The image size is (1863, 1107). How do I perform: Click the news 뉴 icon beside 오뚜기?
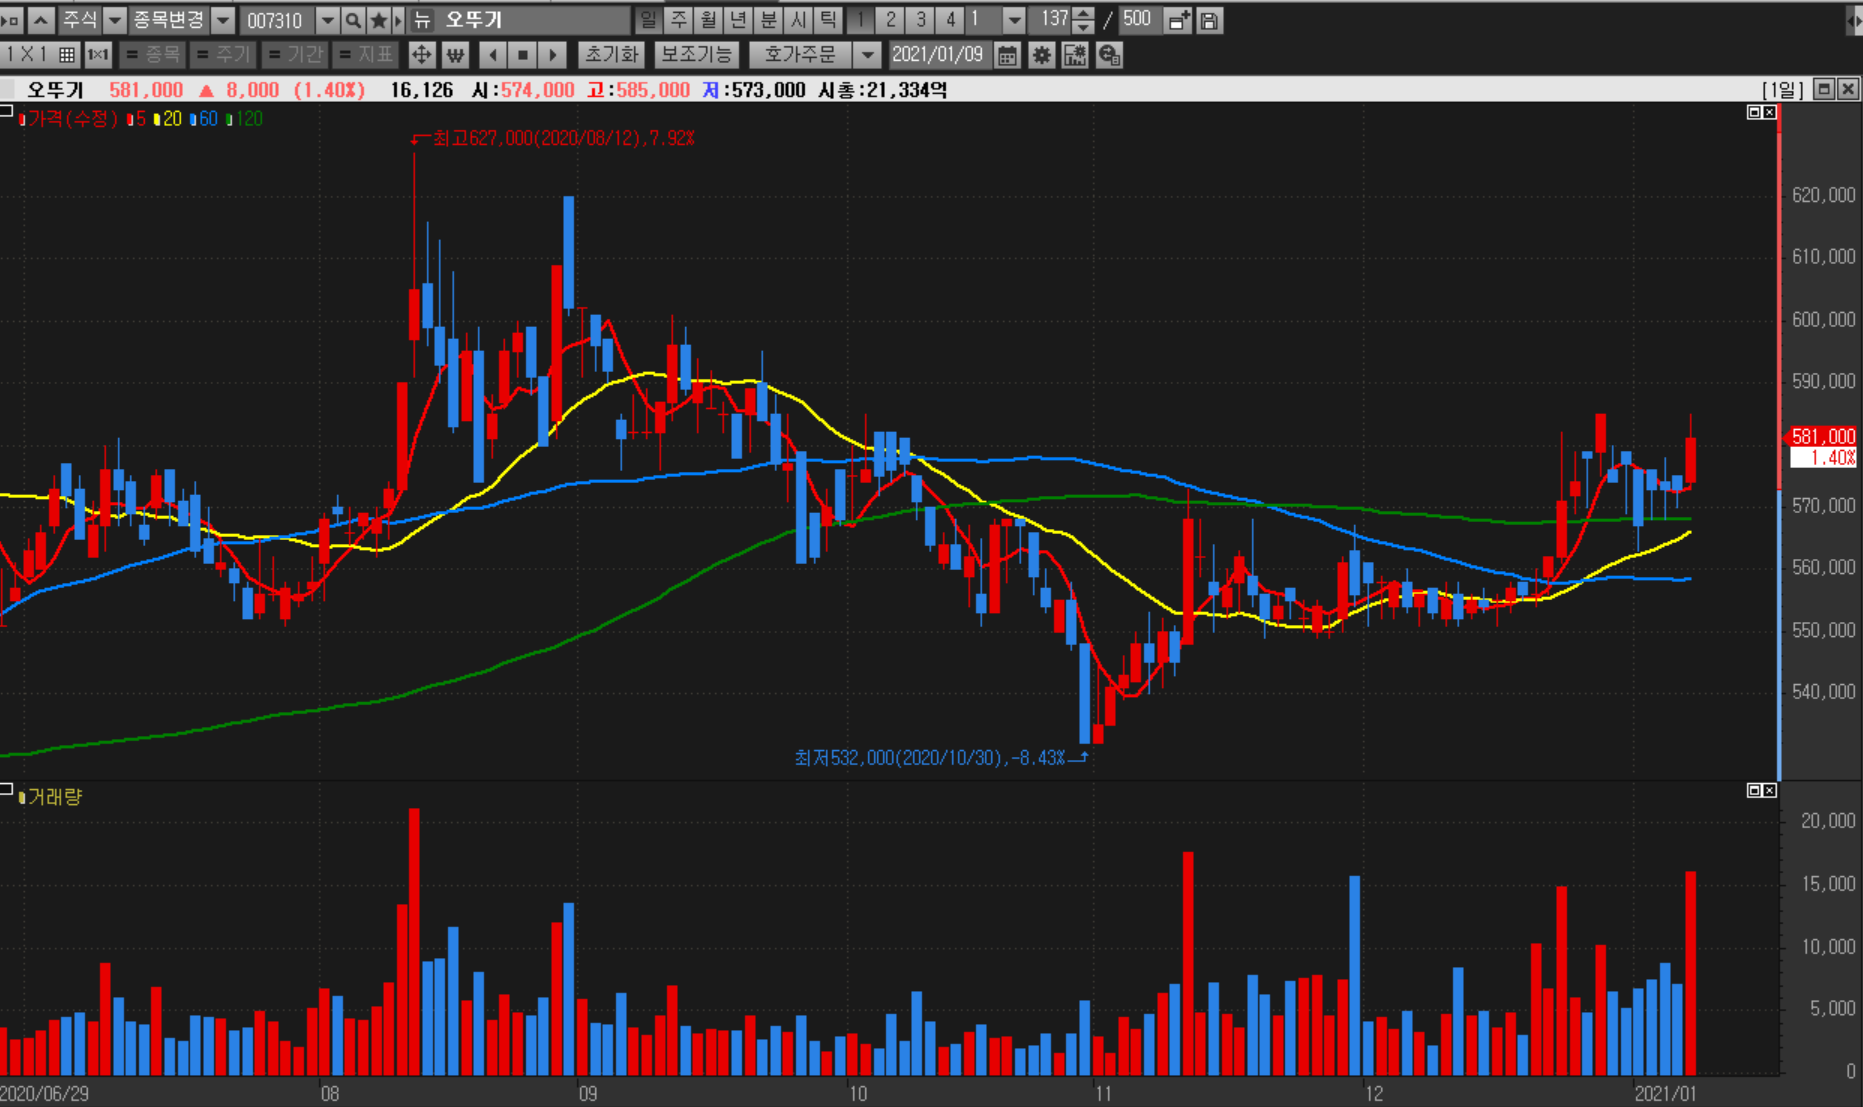[x=422, y=20]
